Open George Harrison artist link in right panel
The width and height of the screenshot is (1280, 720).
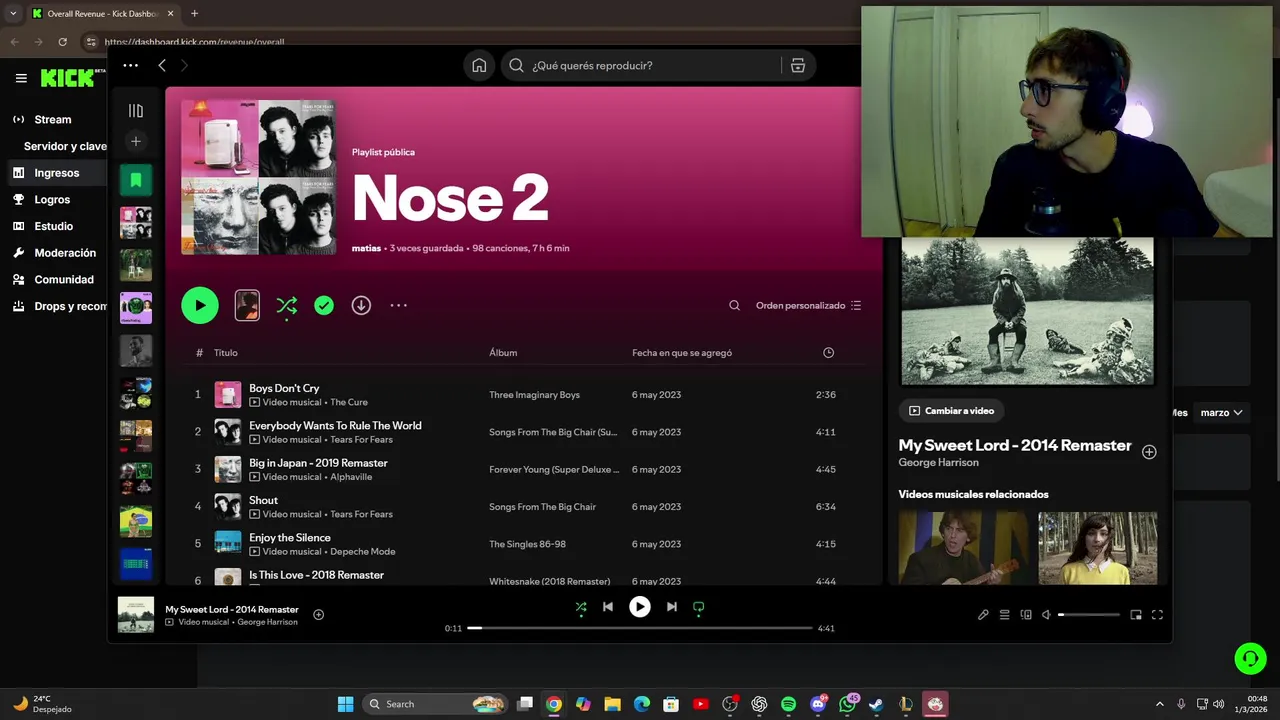tap(938, 462)
